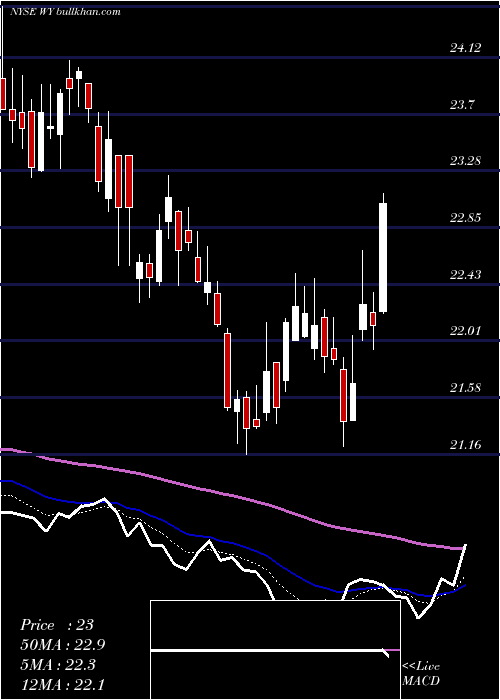Image resolution: width=500 pixels, height=700 pixels.
Task: Click the 22.43 price axis label
Action: click(465, 274)
